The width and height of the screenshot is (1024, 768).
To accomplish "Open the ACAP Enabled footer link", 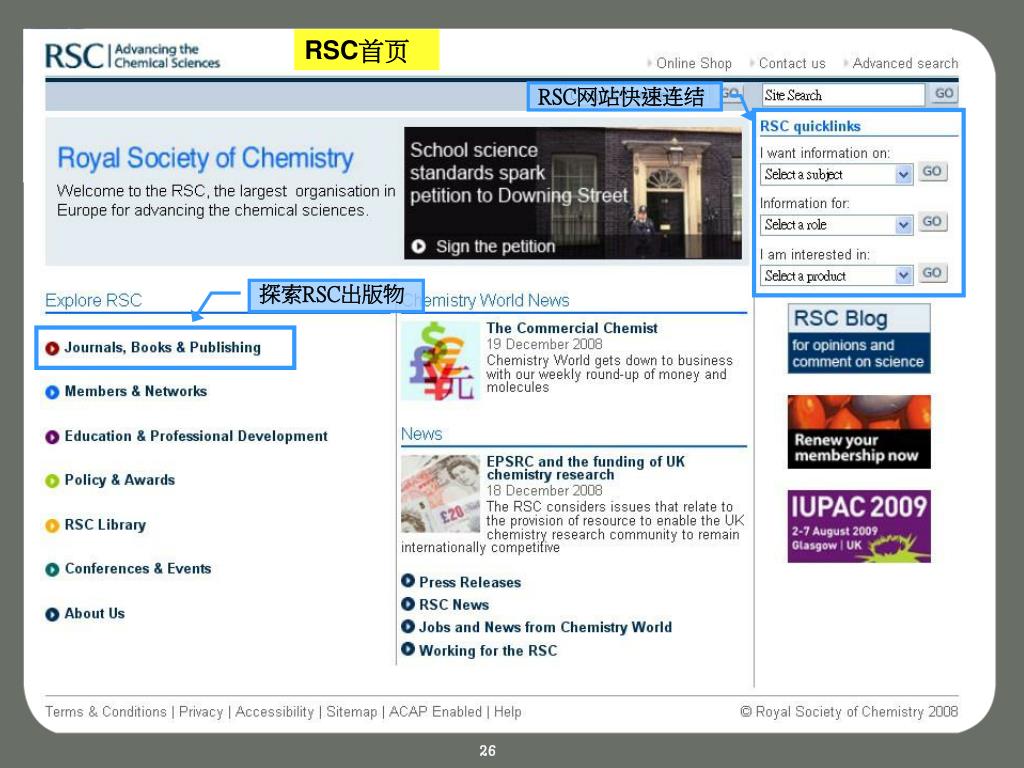I will [x=436, y=712].
